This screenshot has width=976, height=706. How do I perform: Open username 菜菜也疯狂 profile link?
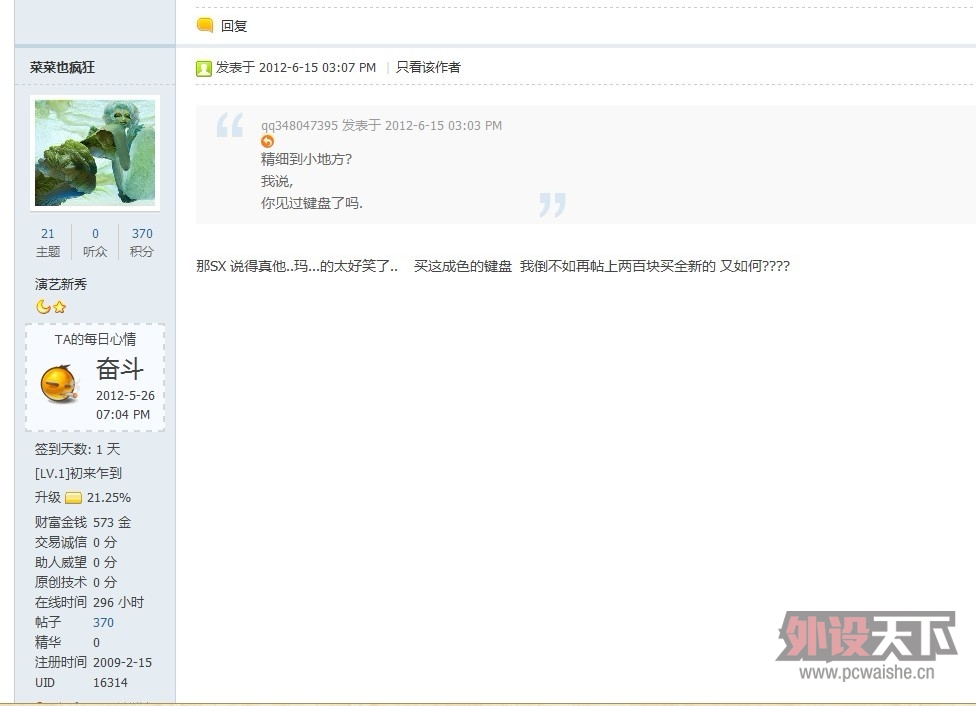pyautogui.click(x=62, y=67)
